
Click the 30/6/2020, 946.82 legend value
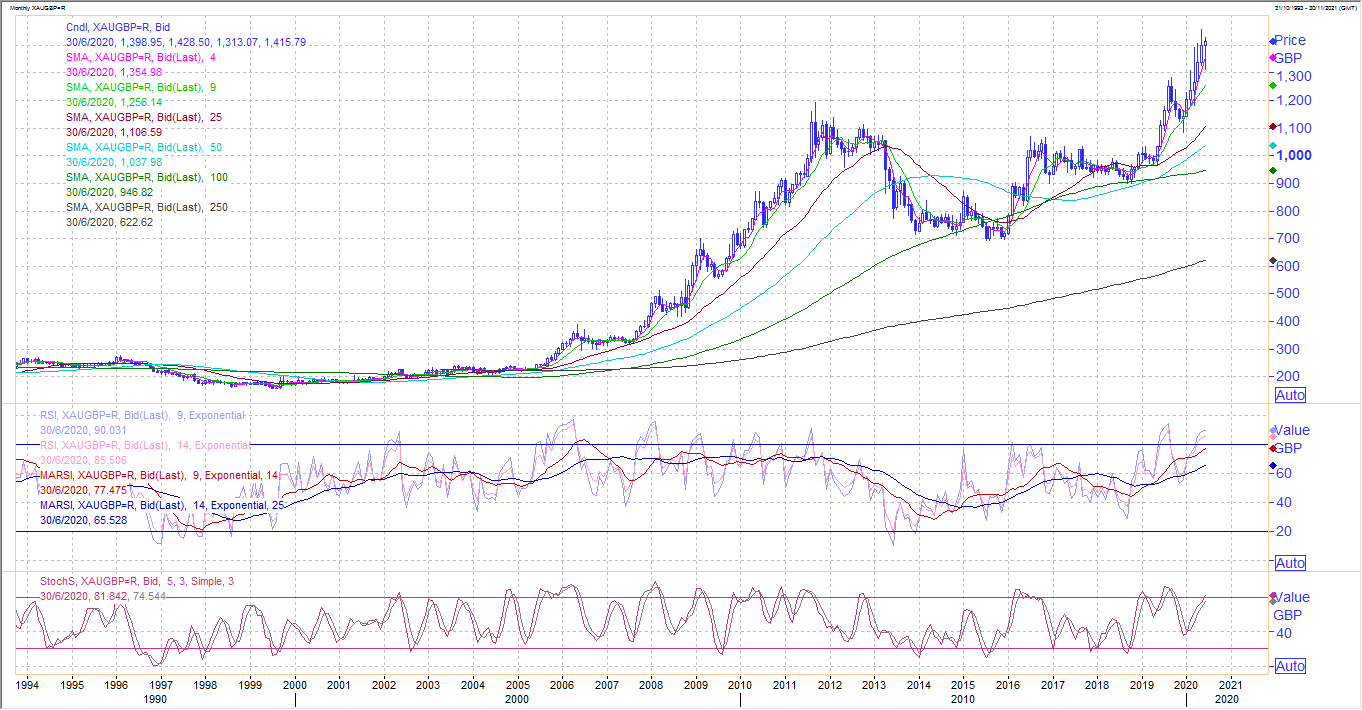[109, 192]
